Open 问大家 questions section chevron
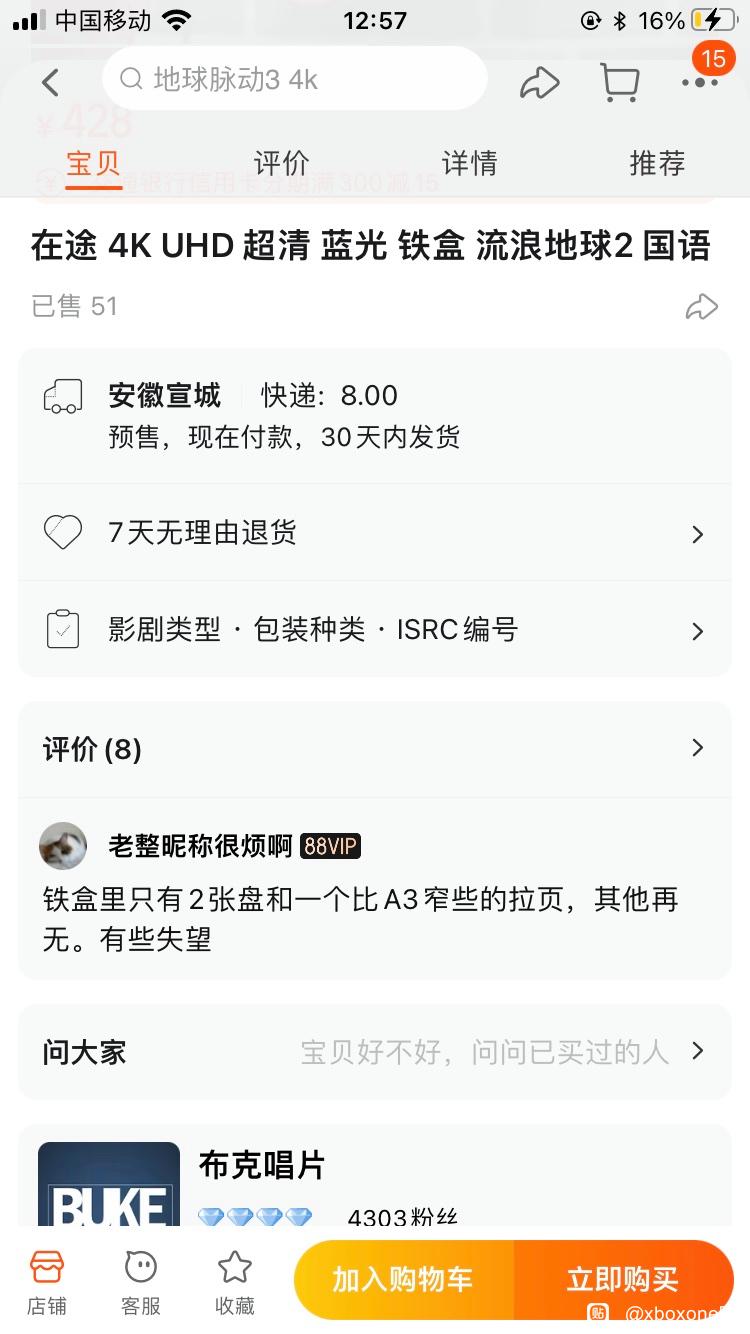The width and height of the screenshot is (750, 1334). [698, 1051]
